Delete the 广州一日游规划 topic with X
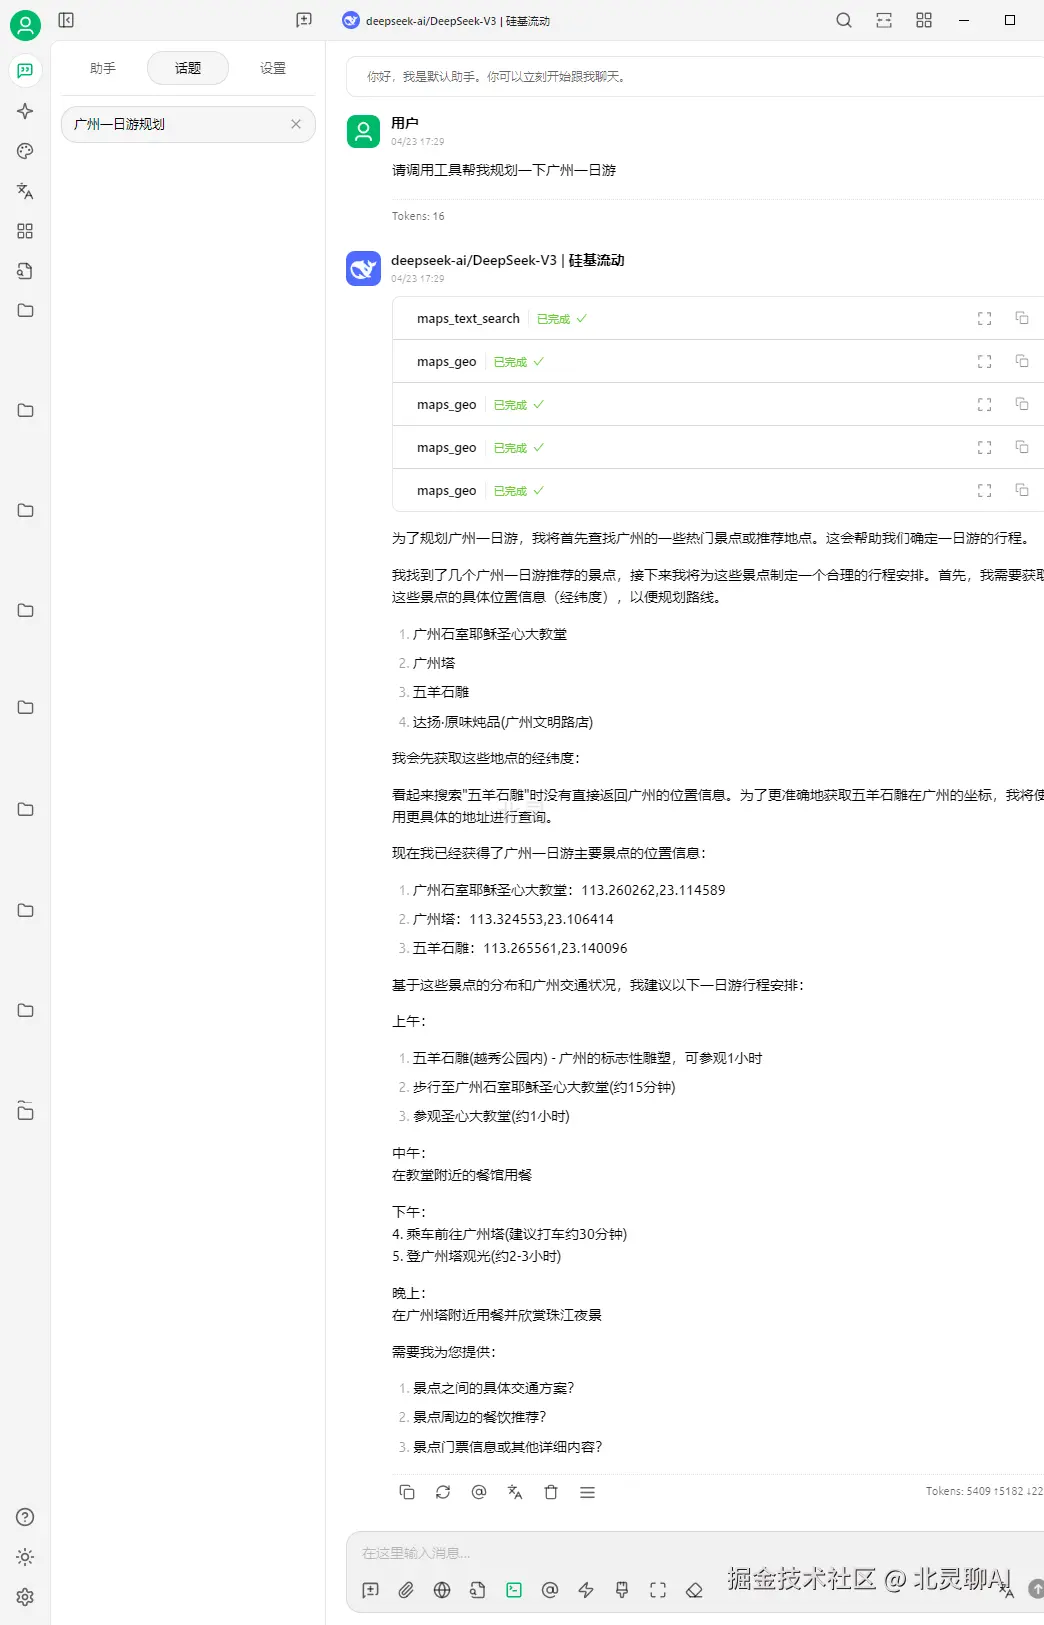The image size is (1044, 1625). click(296, 124)
